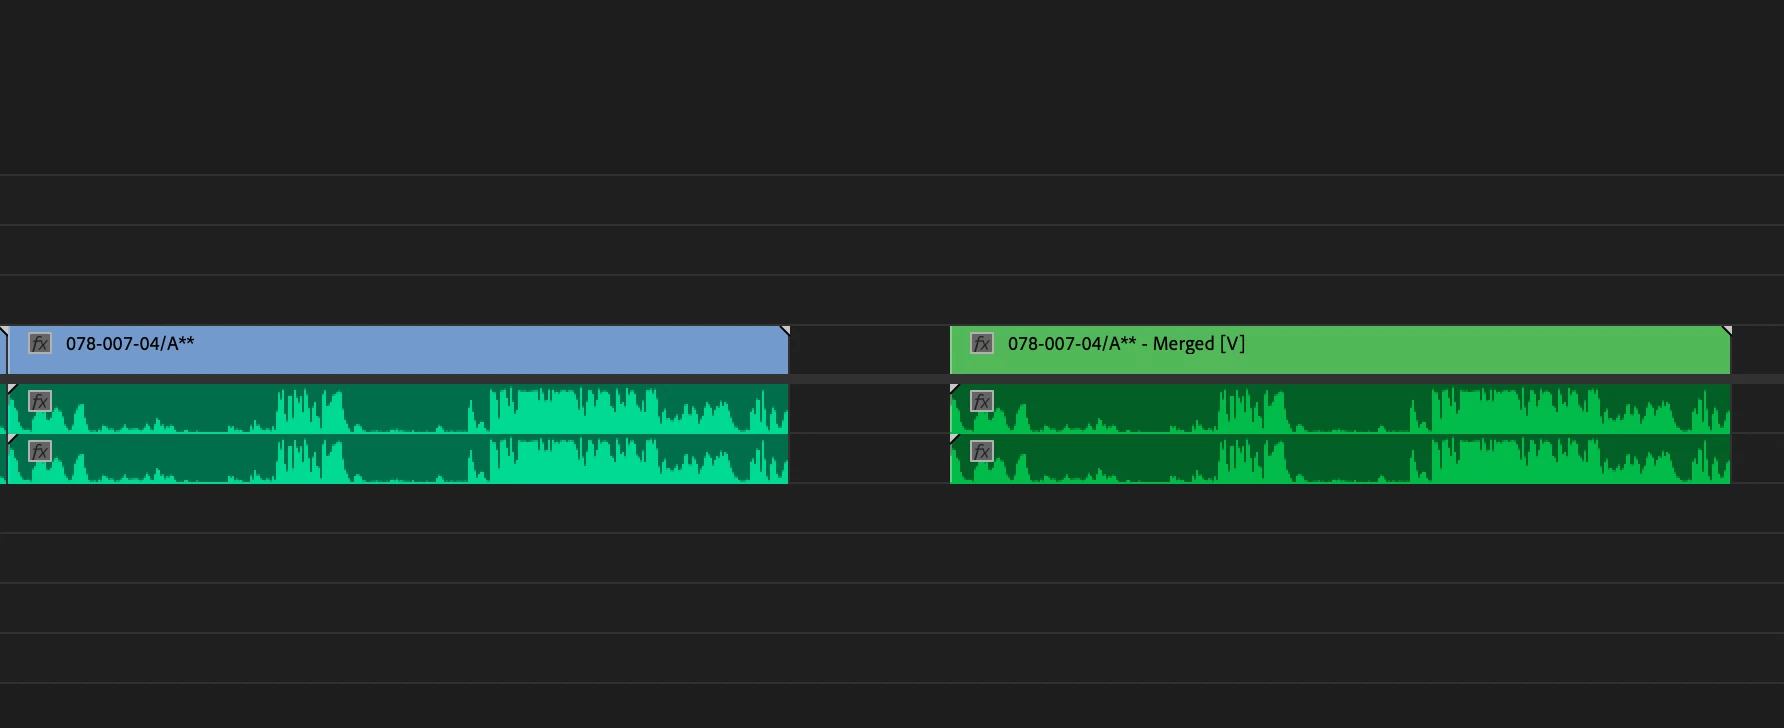Select upper audio waveform clip beneath the blue clip

[x=398, y=409]
